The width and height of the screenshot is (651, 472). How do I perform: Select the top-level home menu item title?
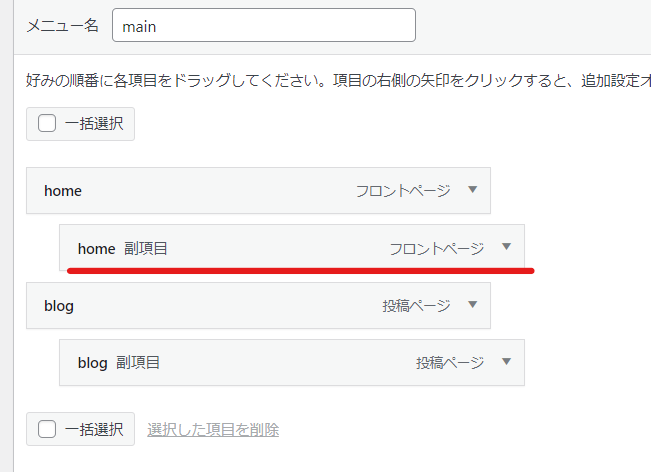63,190
